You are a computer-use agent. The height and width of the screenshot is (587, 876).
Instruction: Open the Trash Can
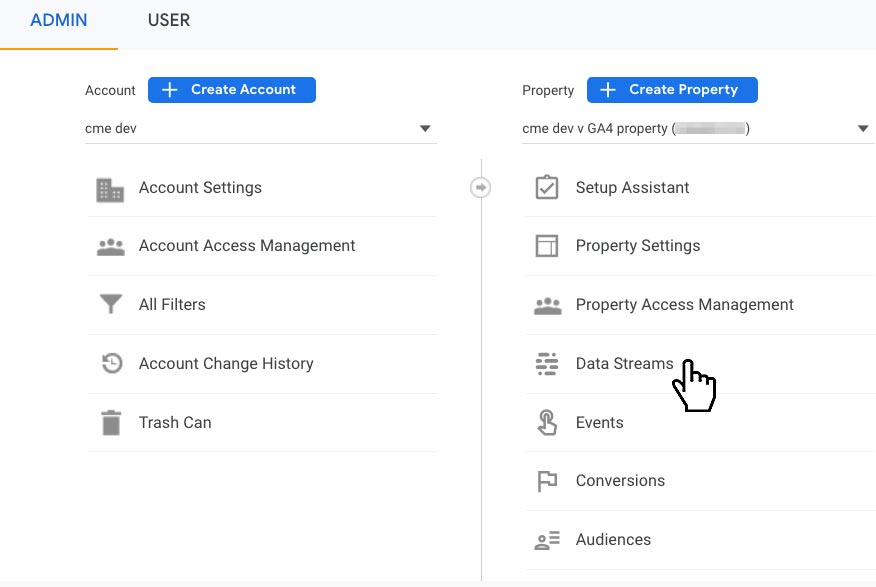[x=263, y=423]
